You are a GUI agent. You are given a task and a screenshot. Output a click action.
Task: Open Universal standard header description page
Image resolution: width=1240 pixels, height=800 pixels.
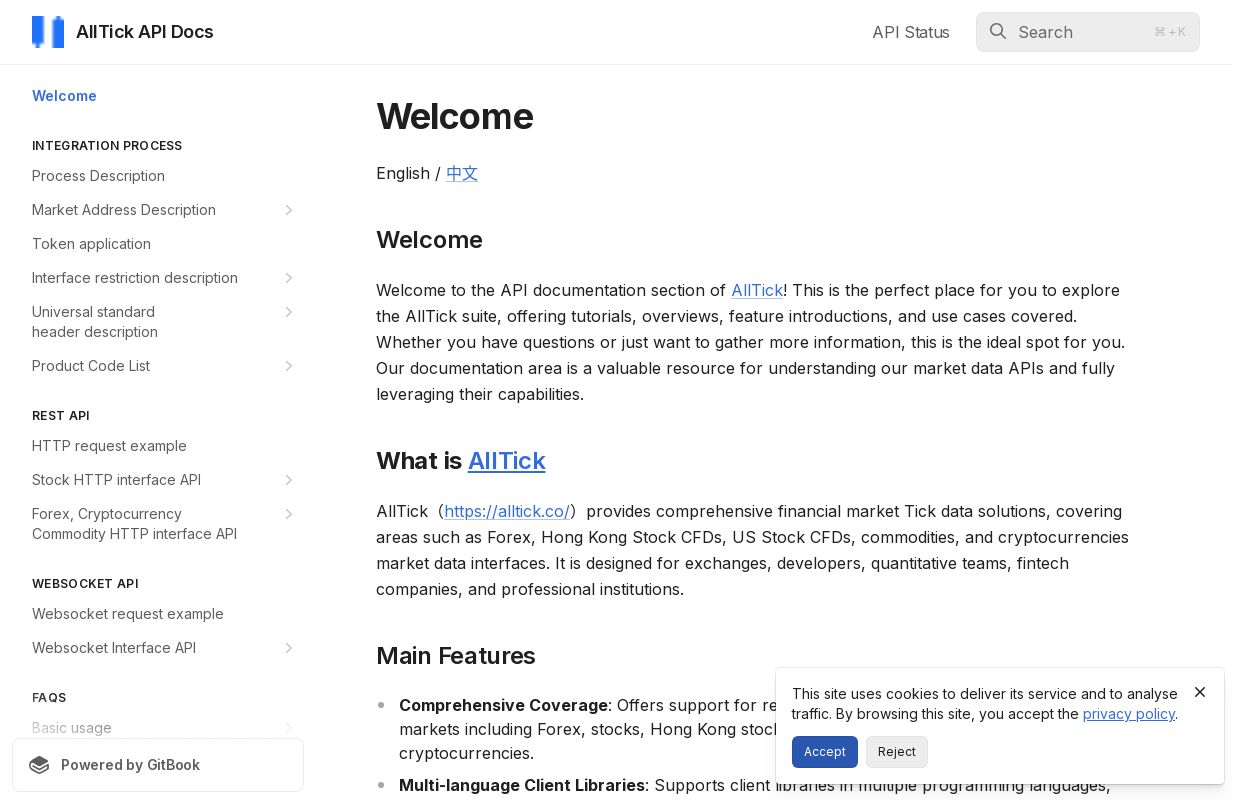95,322
